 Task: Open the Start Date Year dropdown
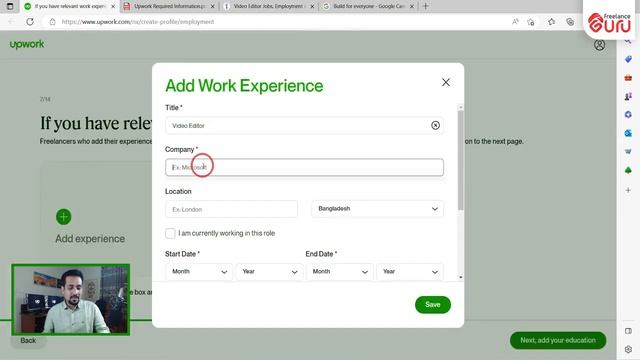tap(269, 271)
